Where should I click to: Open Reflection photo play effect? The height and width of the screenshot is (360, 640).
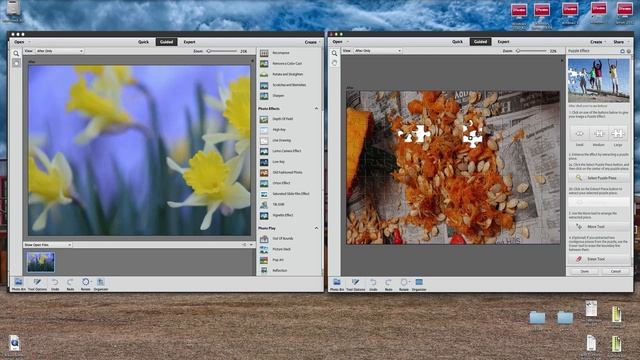click(280, 270)
